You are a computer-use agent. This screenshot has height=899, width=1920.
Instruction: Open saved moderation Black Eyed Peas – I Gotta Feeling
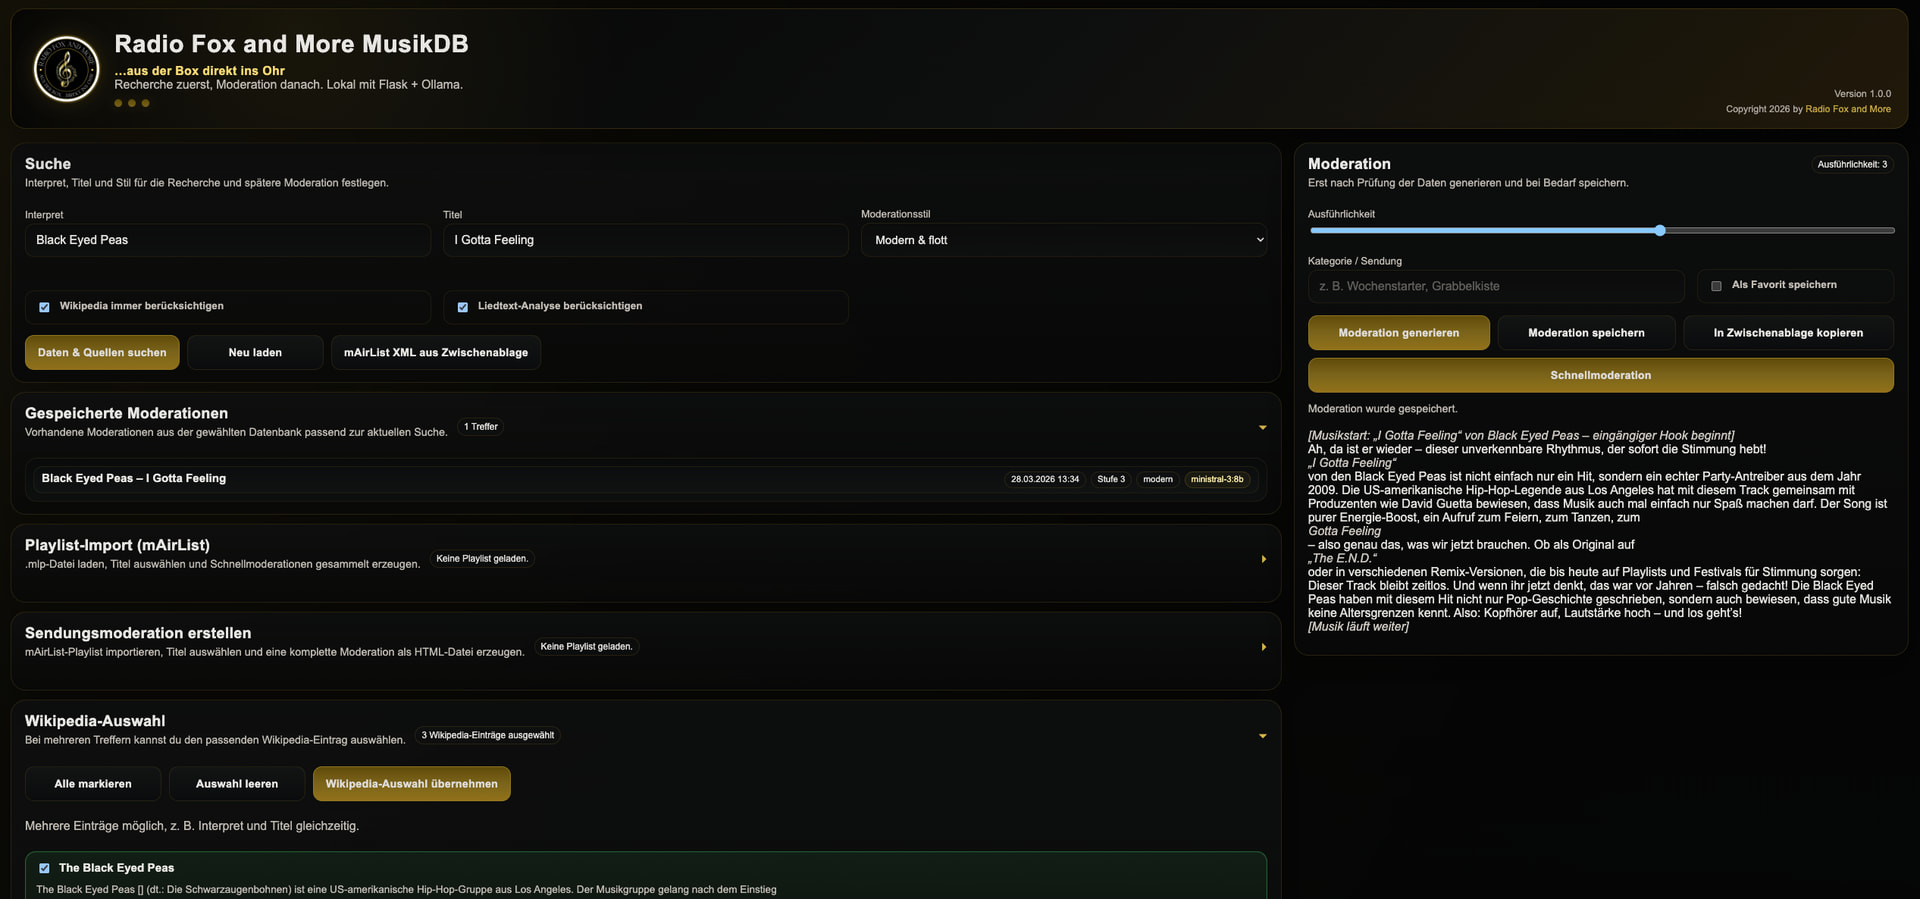point(134,479)
